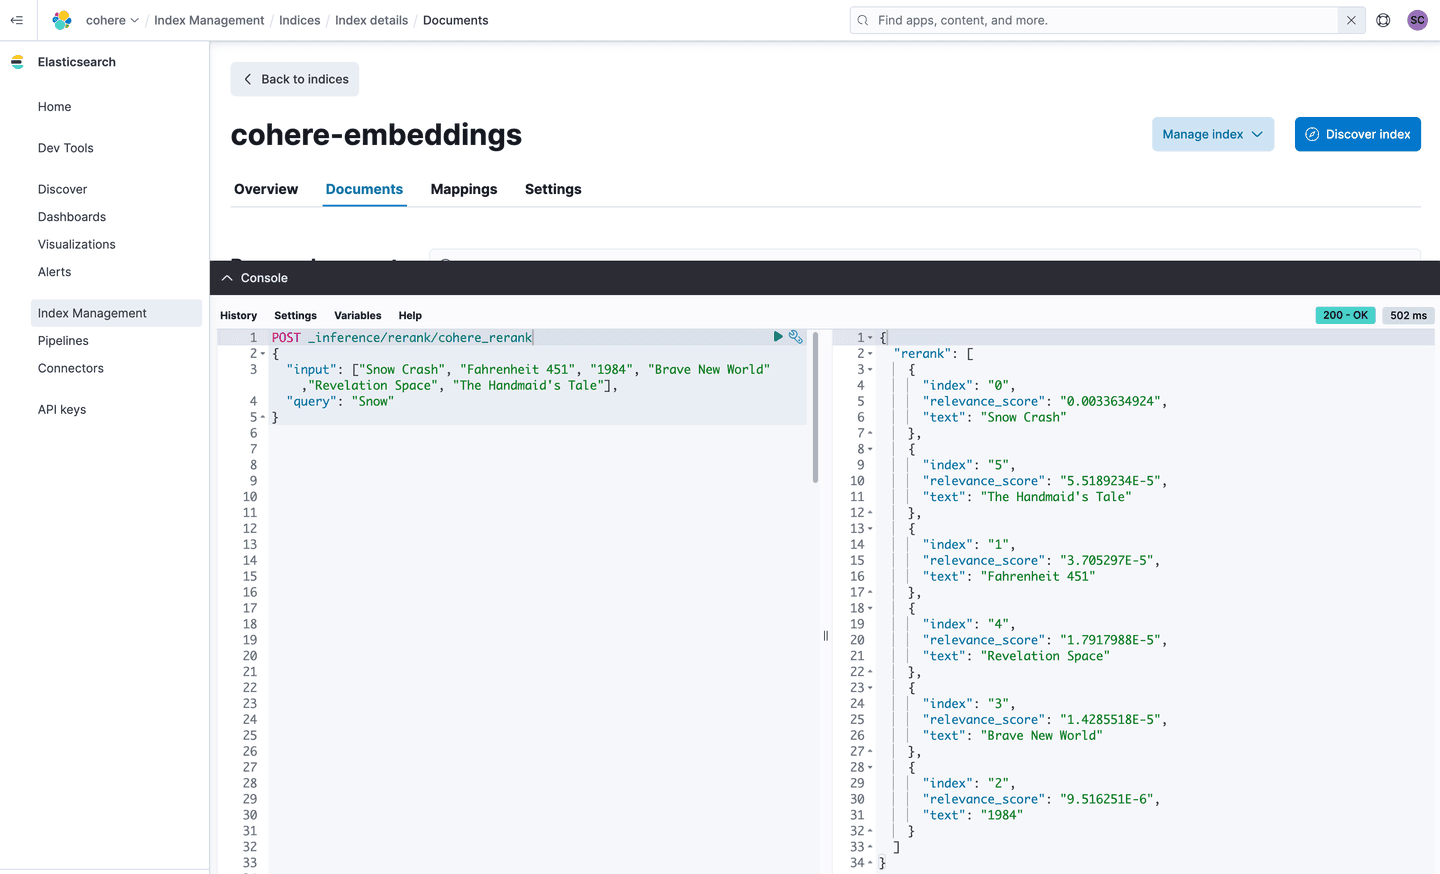The height and width of the screenshot is (874, 1440).
Task: Collapse the Console panel with its chevron
Action: tap(226, 277)
